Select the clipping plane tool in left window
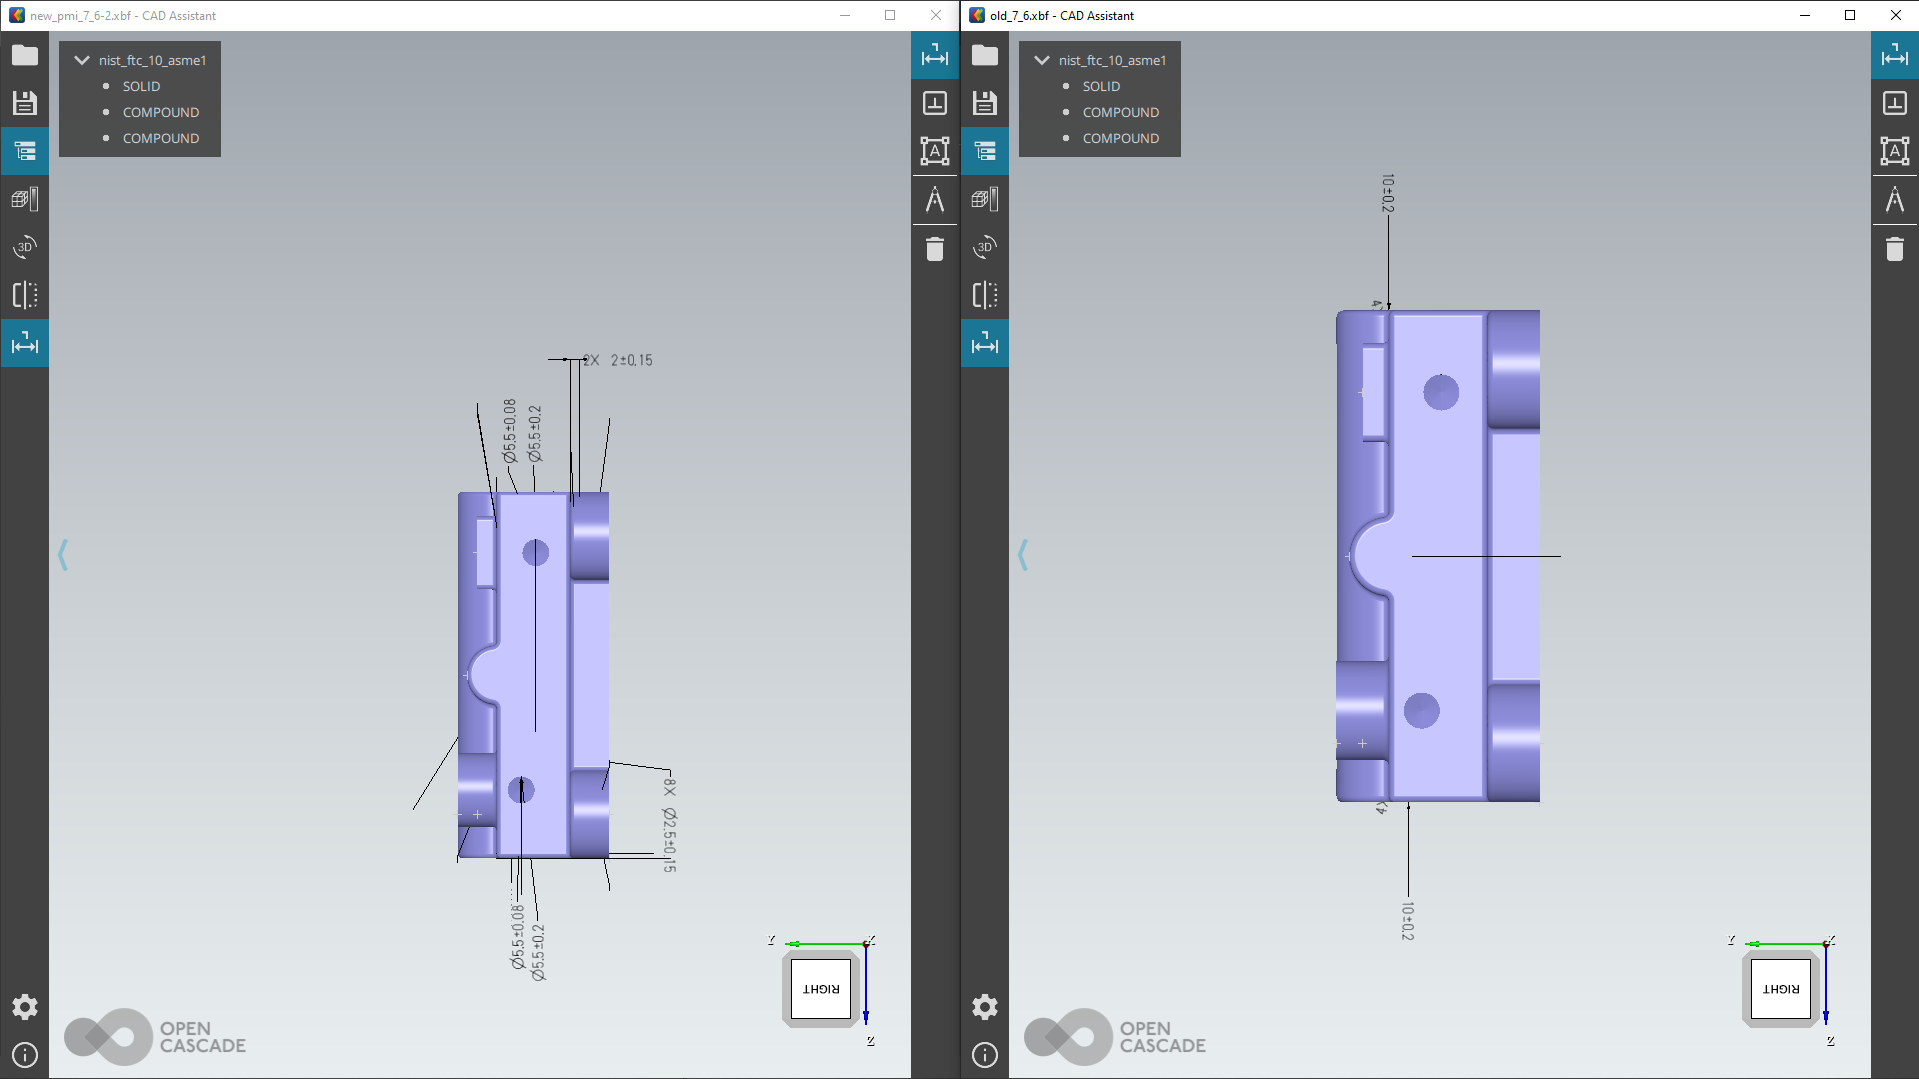Viewport: 1919px width, 1079px height. 25,295
